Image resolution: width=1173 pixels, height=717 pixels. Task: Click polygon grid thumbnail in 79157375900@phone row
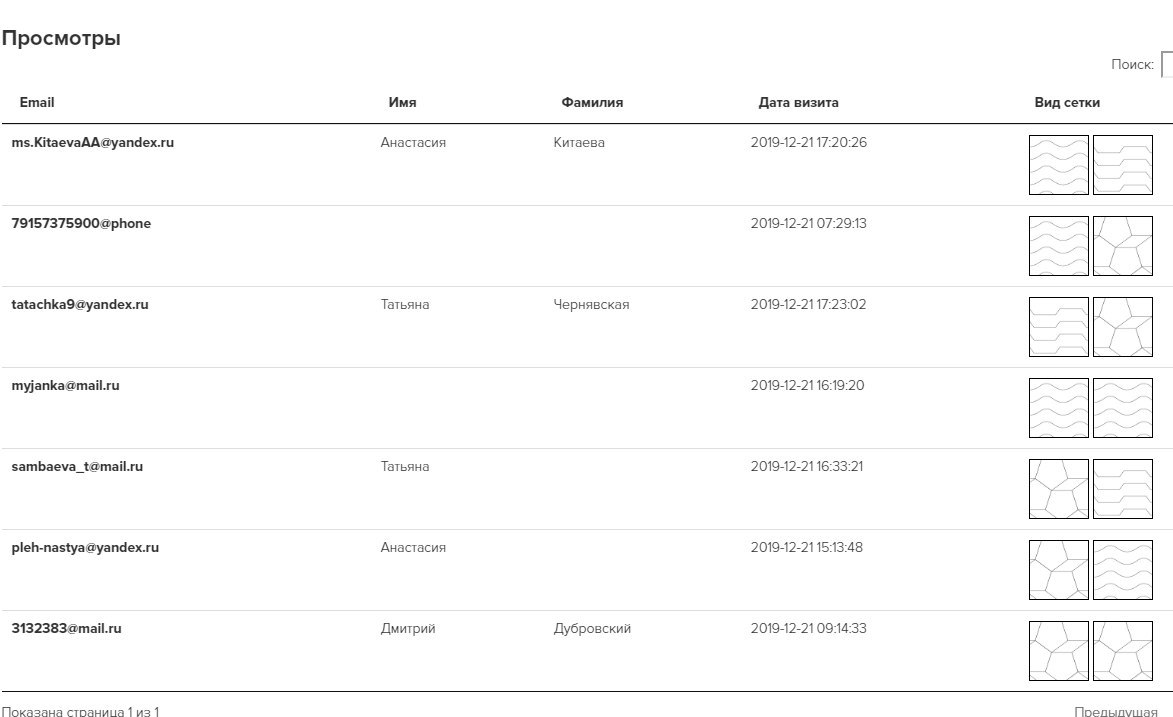[x=1123, y=246]
